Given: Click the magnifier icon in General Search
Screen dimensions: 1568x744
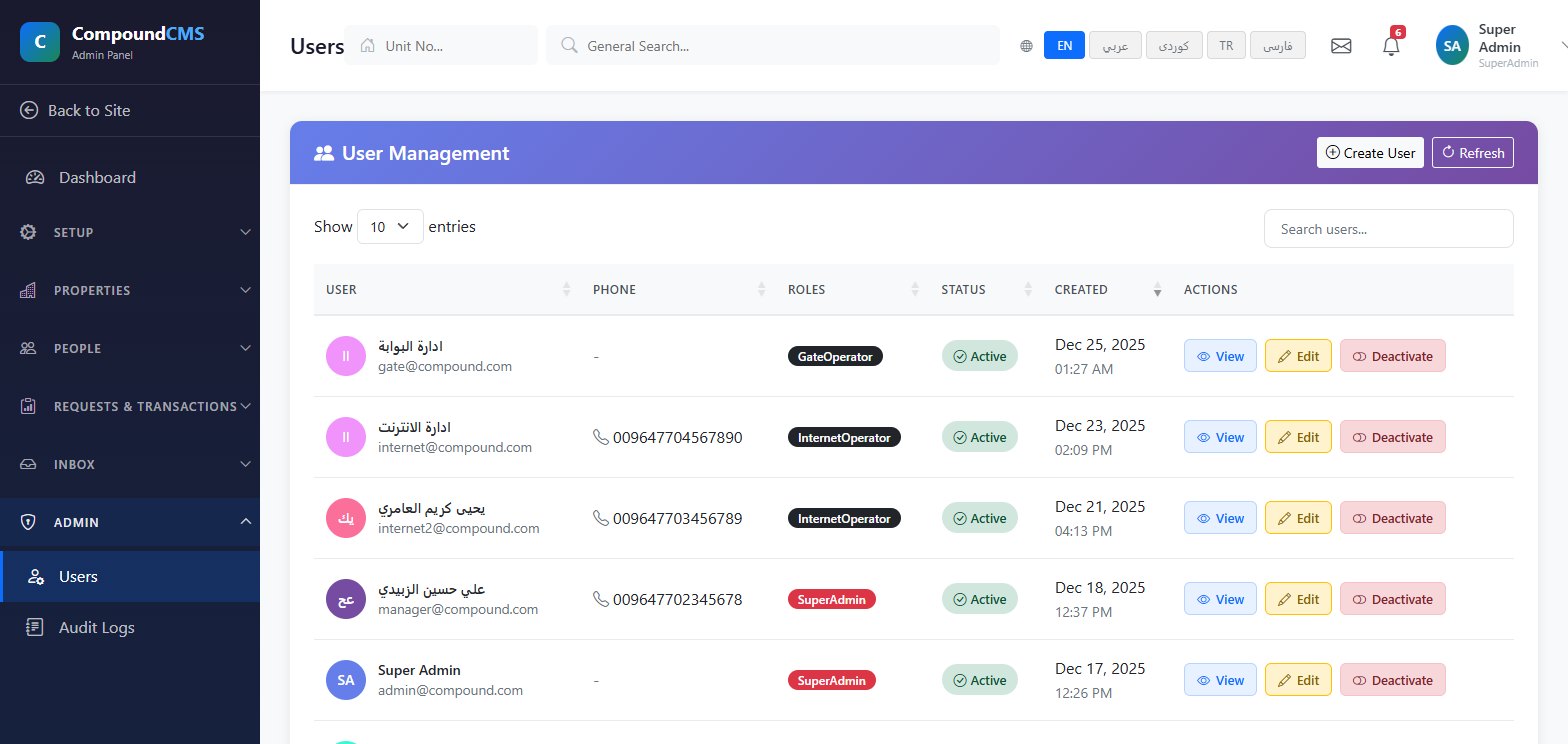Looking at the screenshot, I should [x=569, y=45].
